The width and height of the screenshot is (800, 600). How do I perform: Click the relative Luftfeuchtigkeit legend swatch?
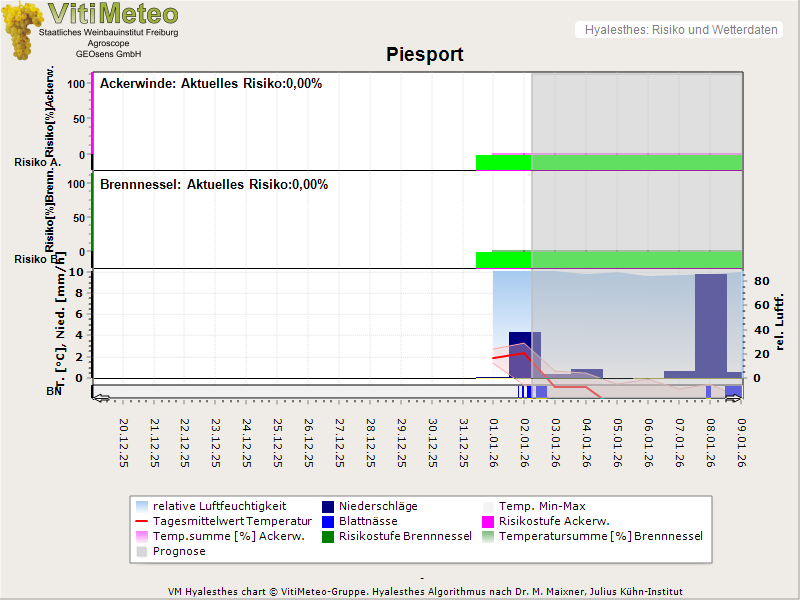point(141,506)
